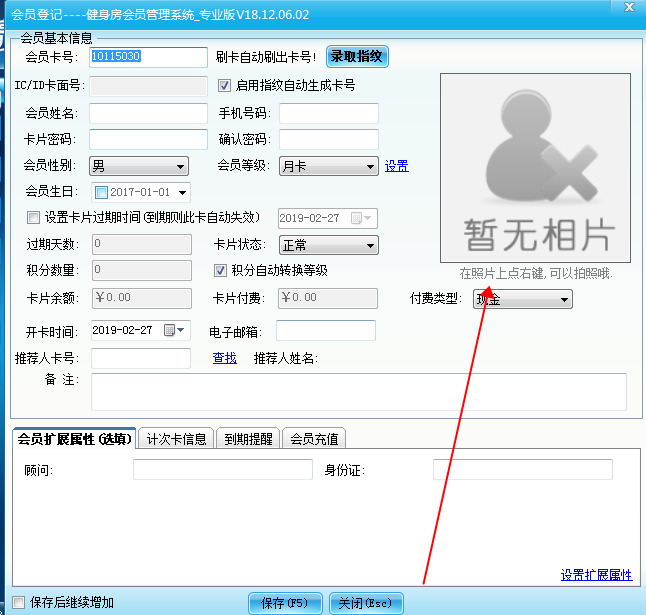The width and height of the screenshot is (646, 615).
Task: Click the 录取指纹 fingerprint button
Action: [357, 56]
